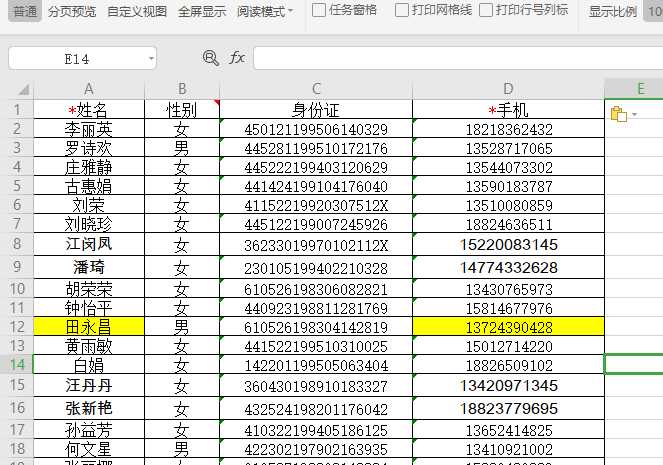Click the Name Box showing E14

(x=82, y=58)
